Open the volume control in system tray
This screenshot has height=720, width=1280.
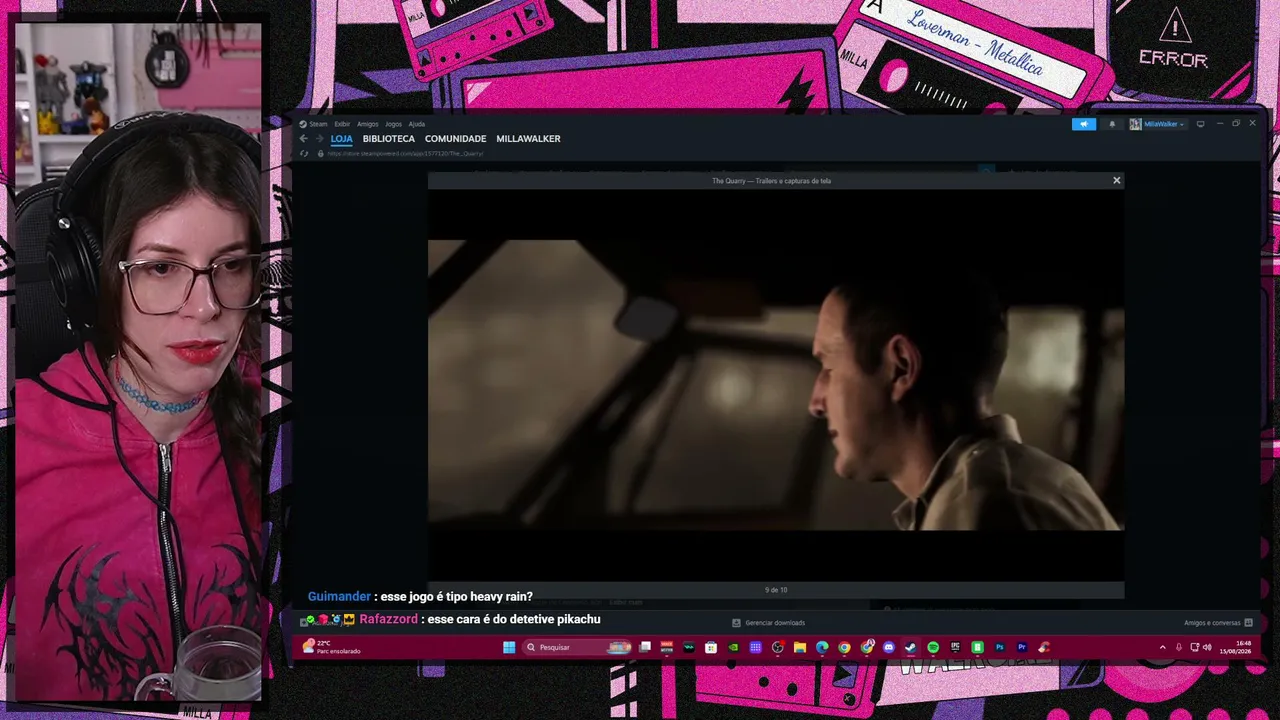(x=1206, y=647)
